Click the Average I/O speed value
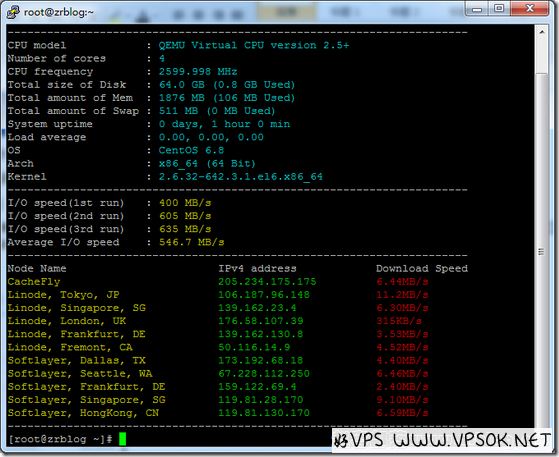 191,242
